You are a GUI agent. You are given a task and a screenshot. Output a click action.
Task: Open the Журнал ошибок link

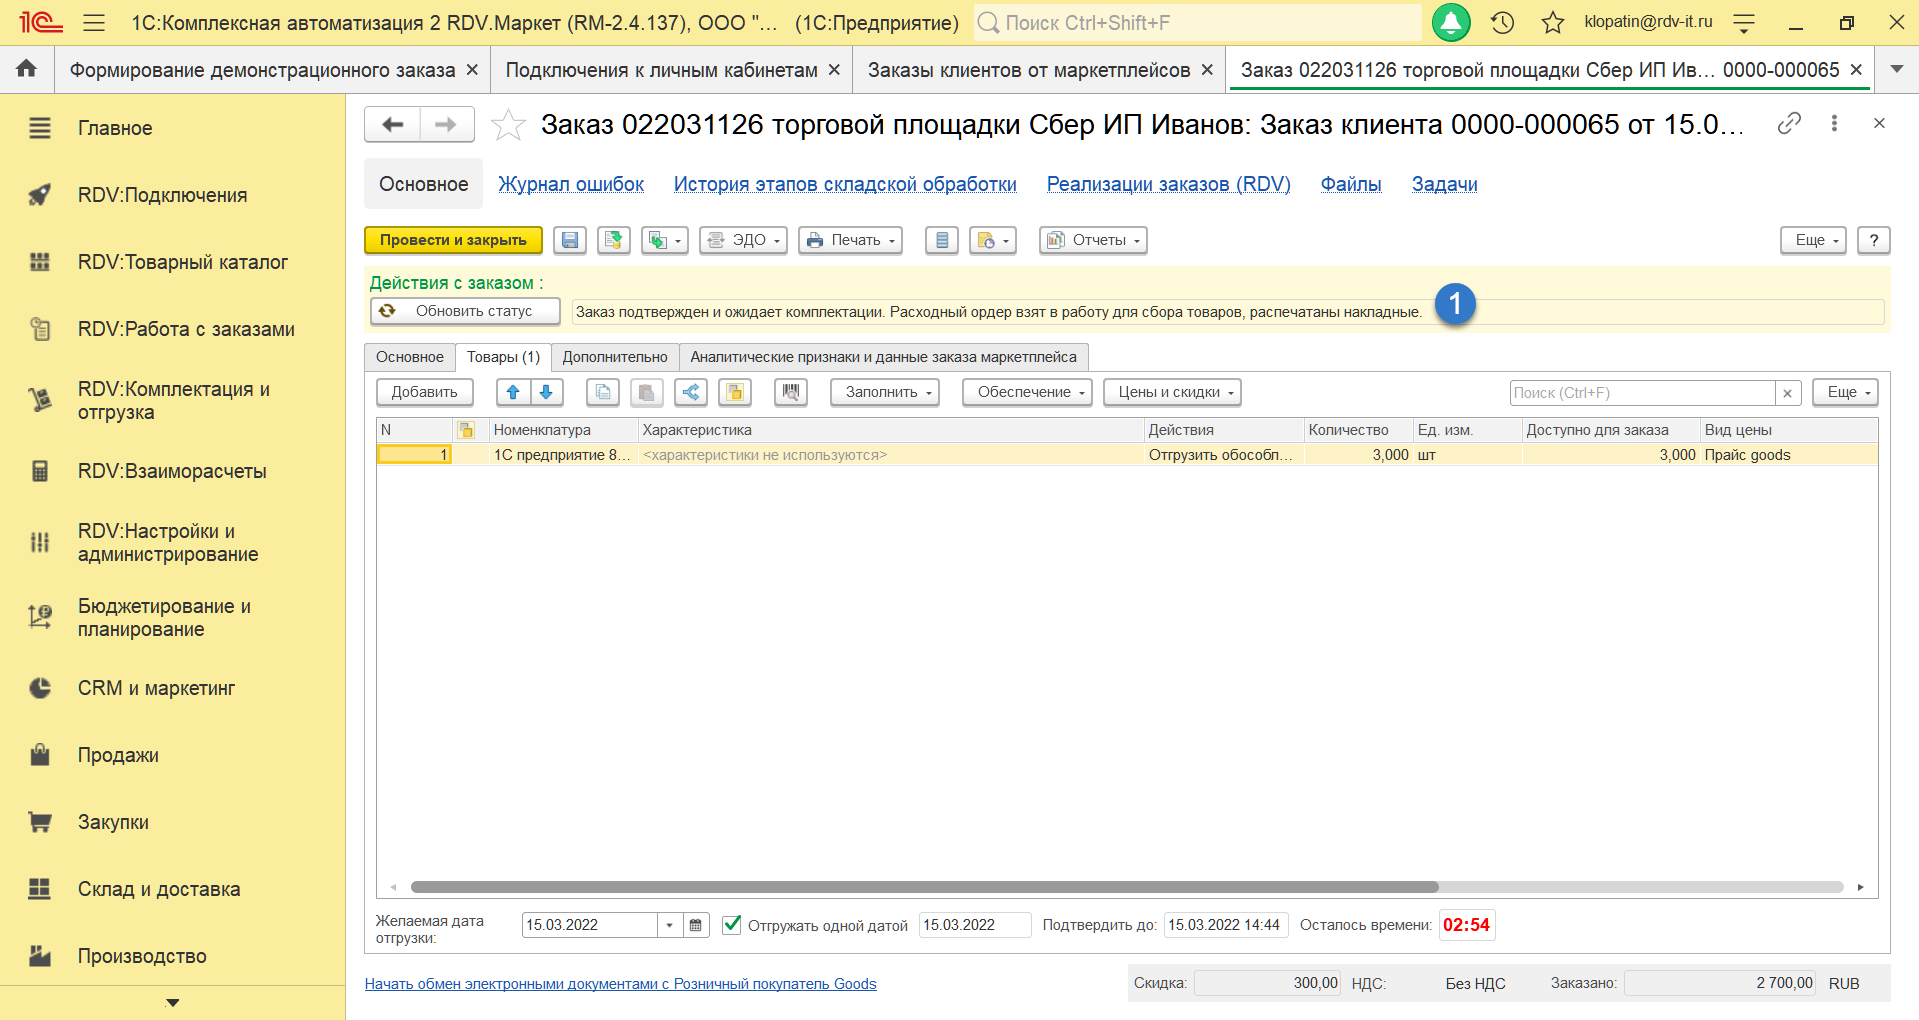[571, 184]
